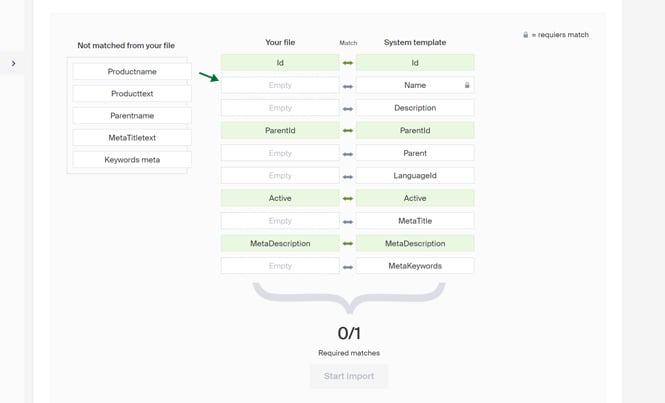Image resolution: width=665 pixels, height=403 pixels.
Task: Click the green match arrow for ParentId
Action: pos(348,131)
